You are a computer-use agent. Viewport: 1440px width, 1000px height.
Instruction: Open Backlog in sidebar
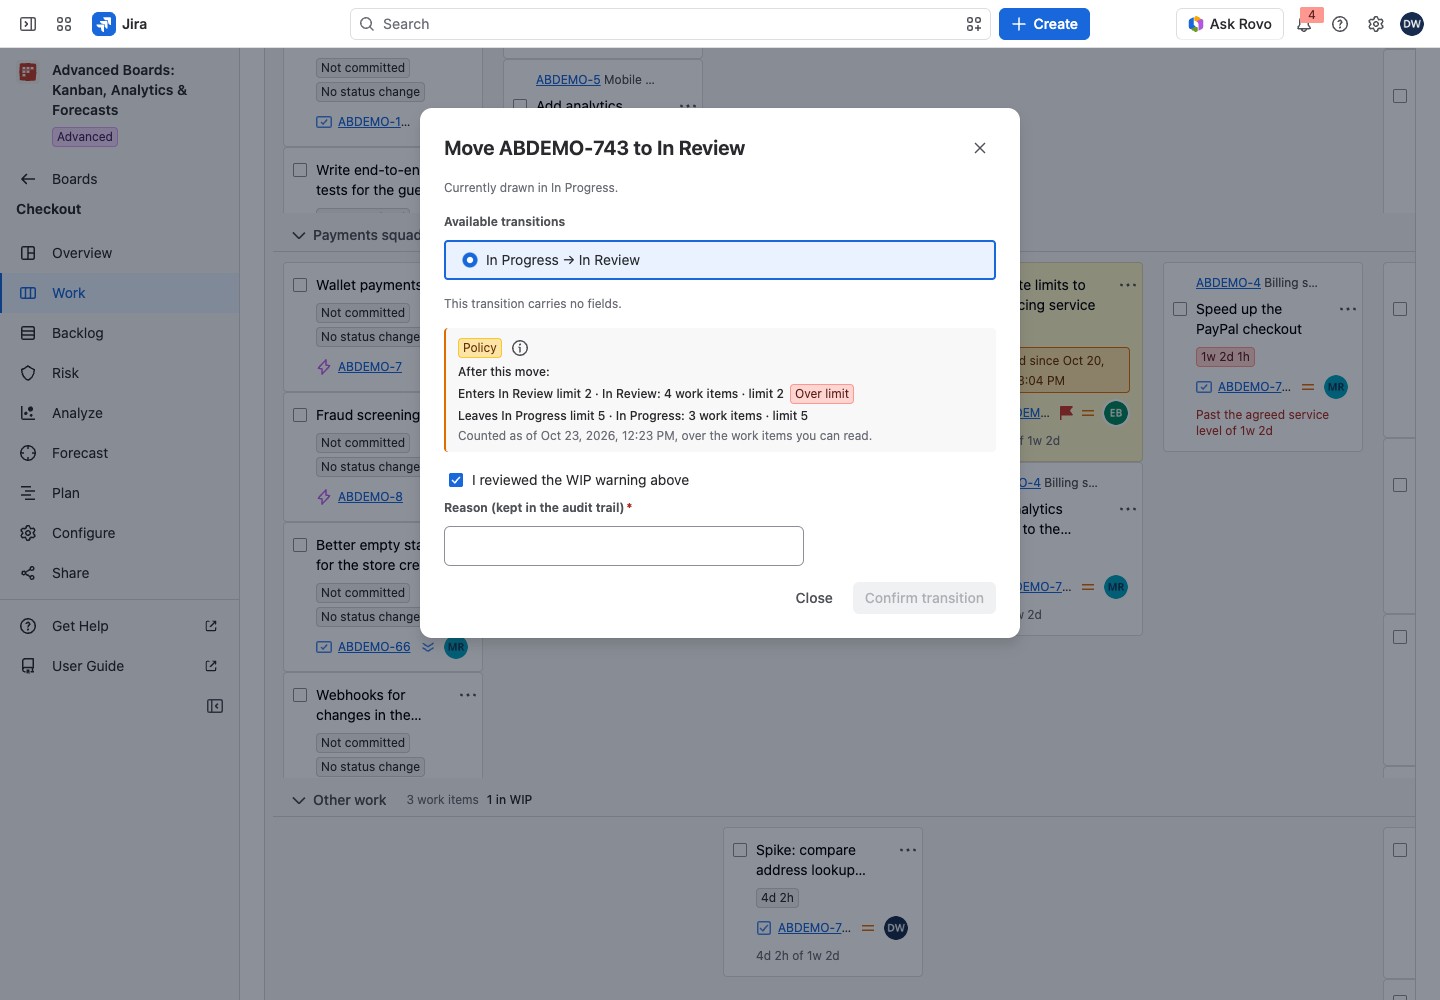(x=120, y=333)
